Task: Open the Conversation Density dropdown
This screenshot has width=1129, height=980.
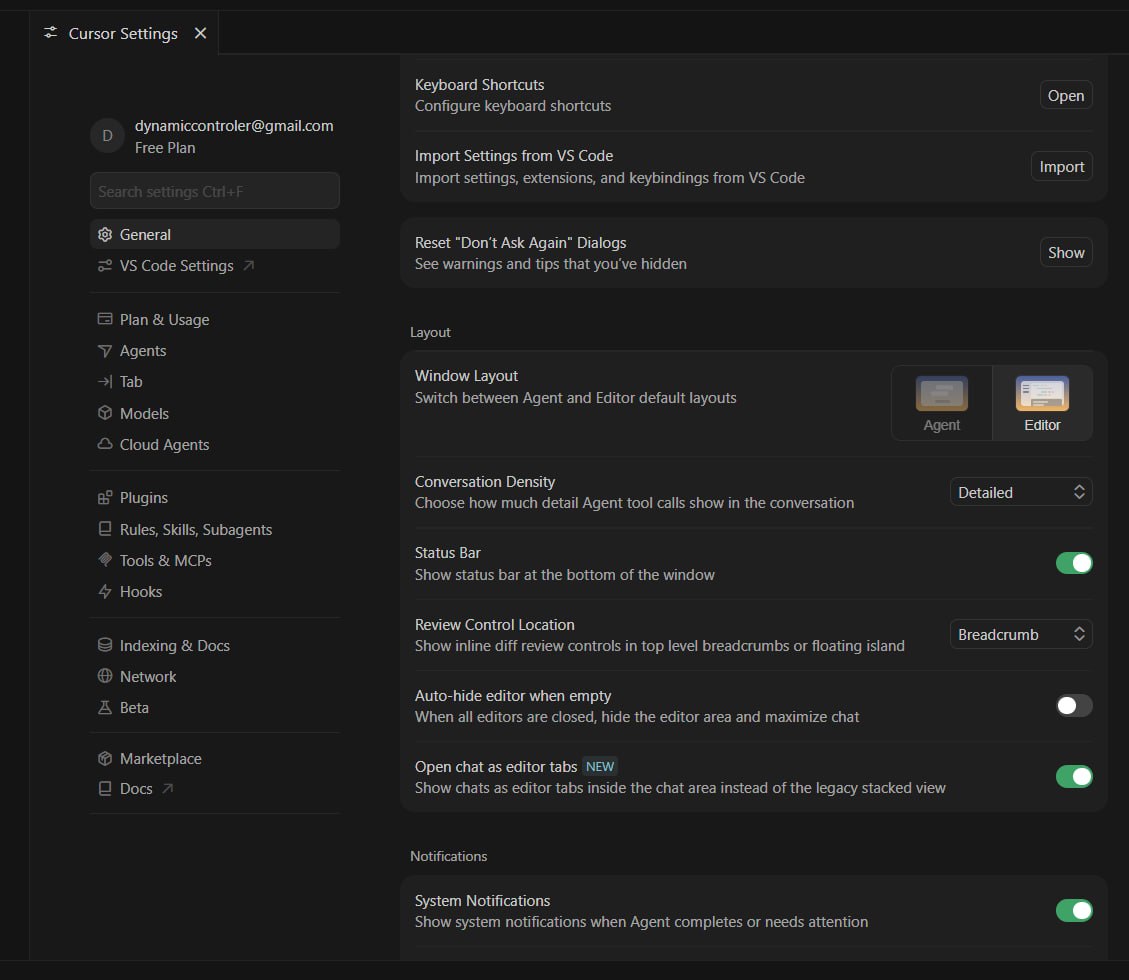Action: [1021, 493]
